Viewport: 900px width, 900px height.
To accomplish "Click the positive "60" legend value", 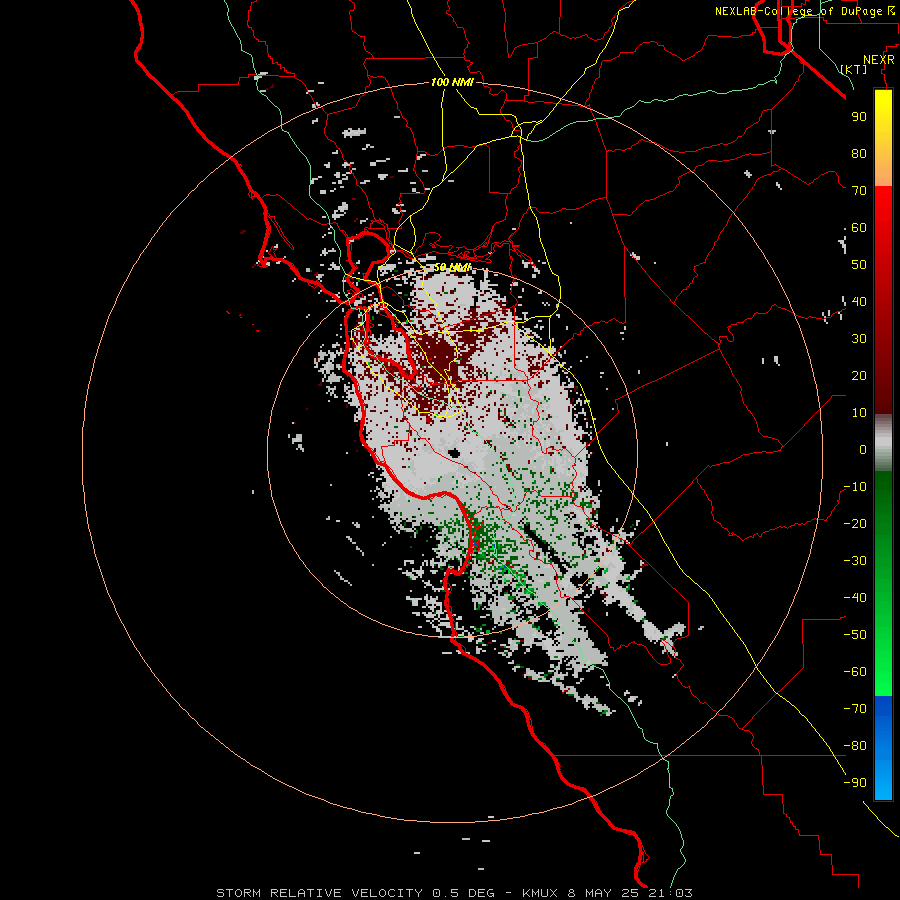I will point(859,227).
